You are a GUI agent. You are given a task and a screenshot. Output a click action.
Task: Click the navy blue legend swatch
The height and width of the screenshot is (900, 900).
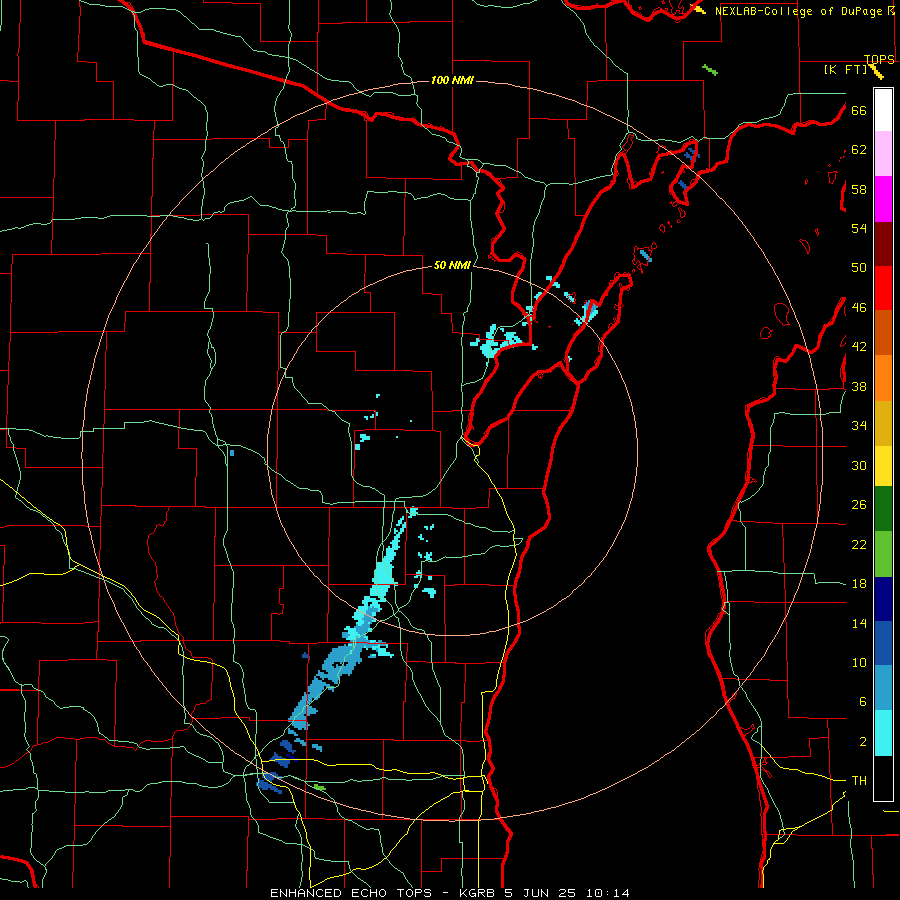883,599
